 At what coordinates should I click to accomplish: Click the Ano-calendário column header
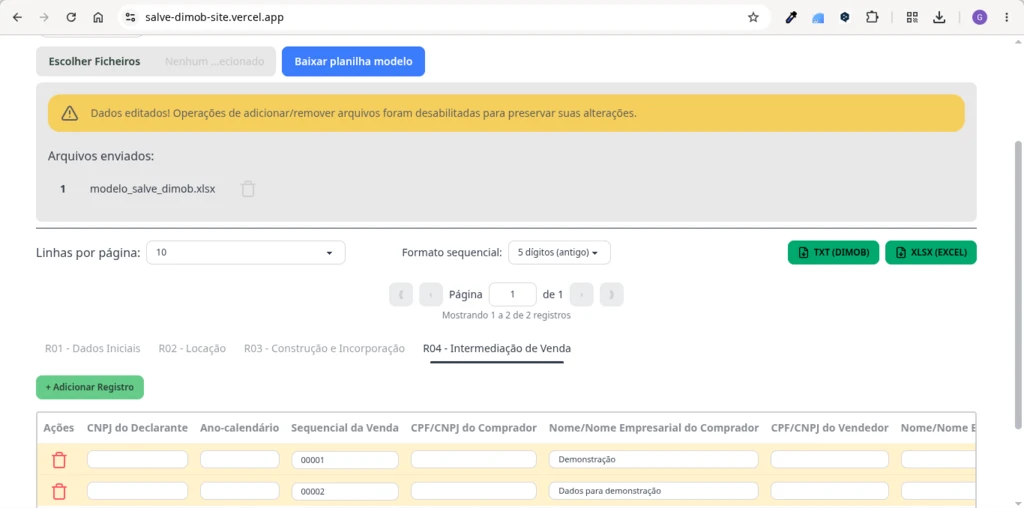(x=240, y=428)
